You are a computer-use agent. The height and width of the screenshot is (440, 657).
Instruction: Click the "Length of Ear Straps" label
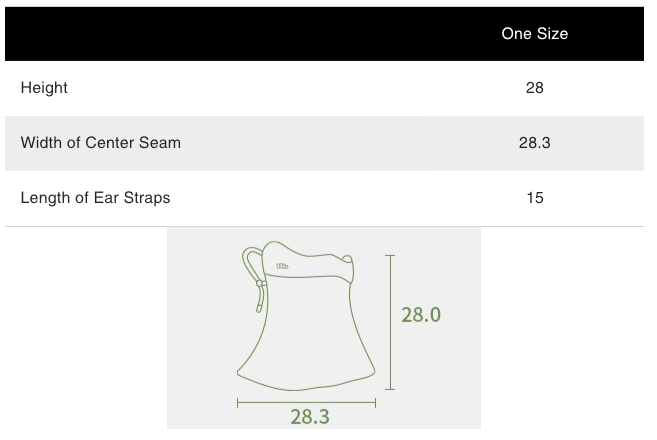coord(95,198)
